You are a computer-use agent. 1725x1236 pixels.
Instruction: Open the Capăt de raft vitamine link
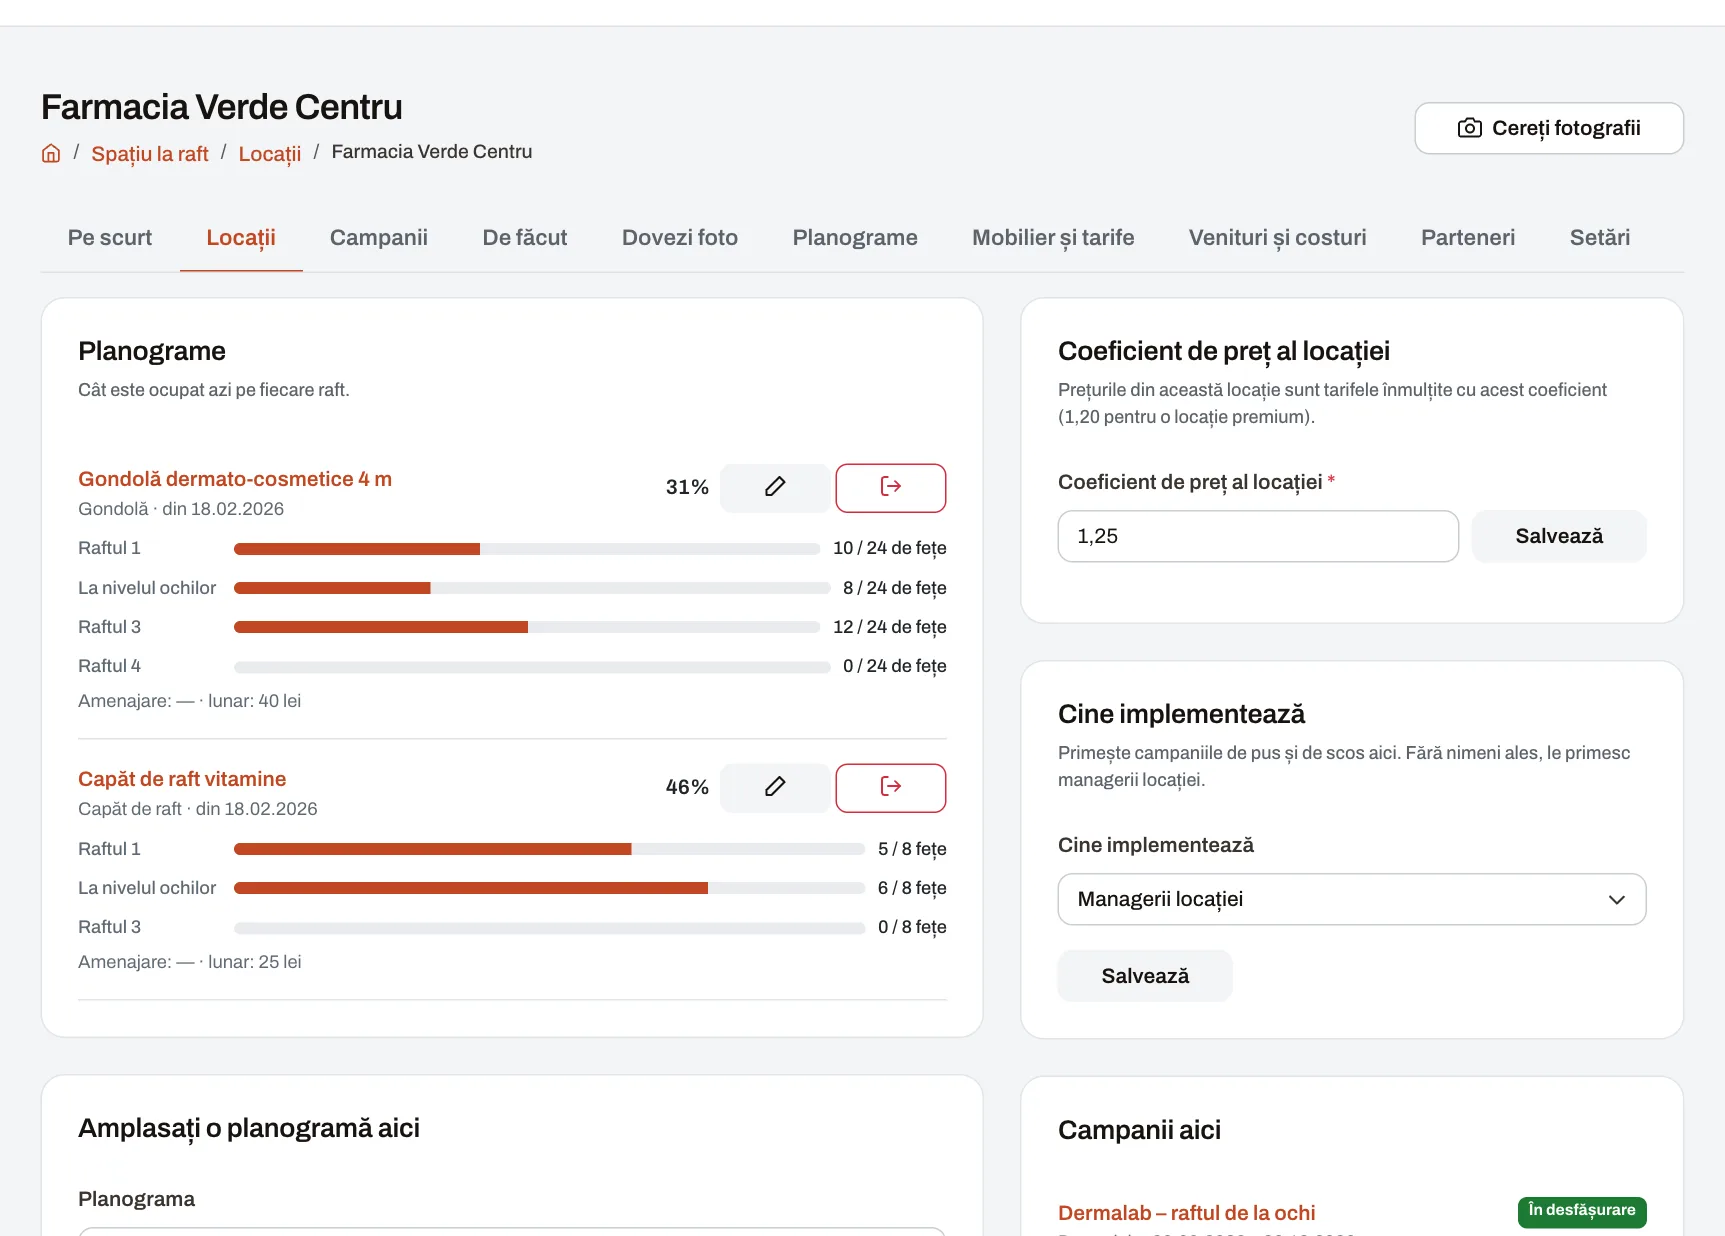click(182, 779)
